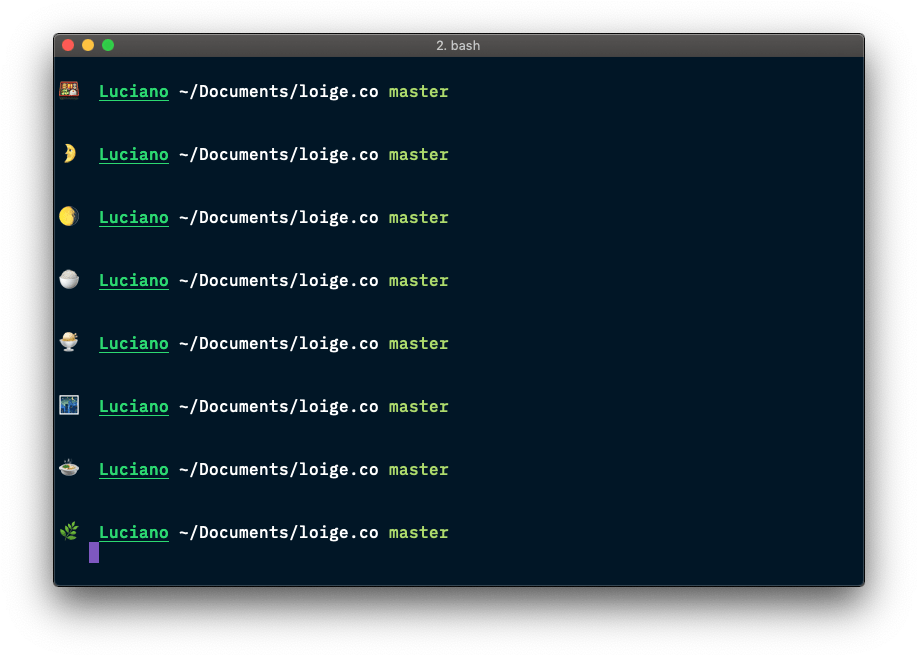This screenshot has width=917, height=655.
Task: Click "master" on the ice cream line
Action: 419,344
